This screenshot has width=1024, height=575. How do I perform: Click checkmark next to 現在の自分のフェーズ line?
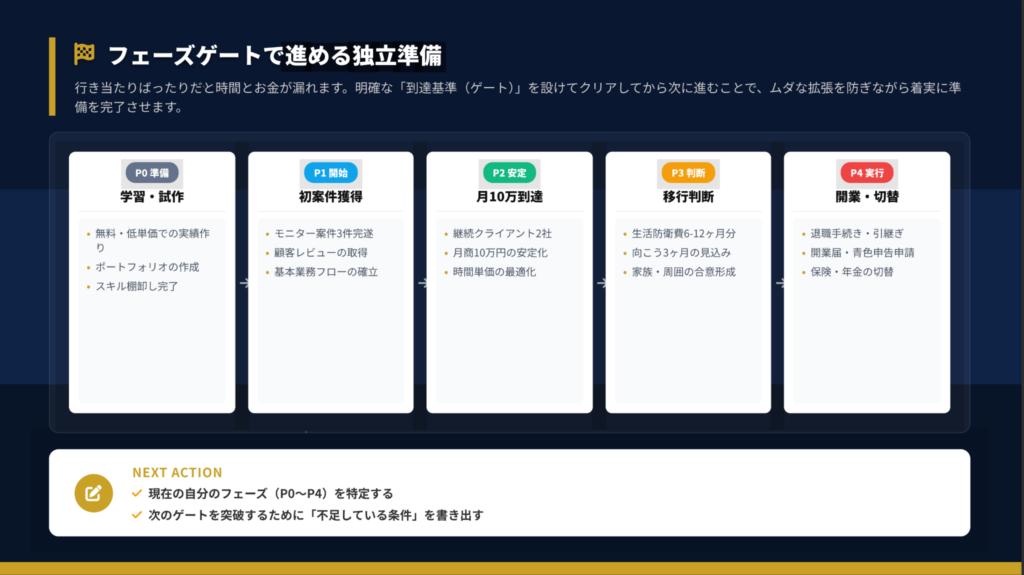137,493
